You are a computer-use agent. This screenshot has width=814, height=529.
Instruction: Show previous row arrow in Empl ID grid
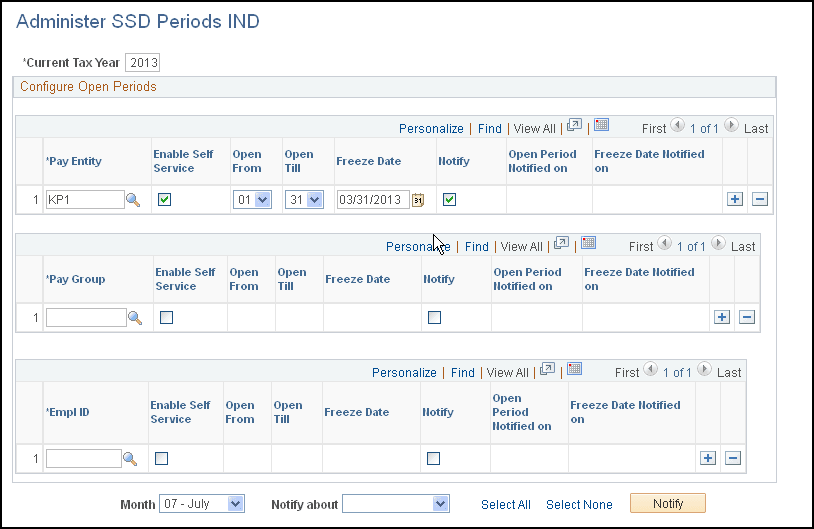pos(650,369)
